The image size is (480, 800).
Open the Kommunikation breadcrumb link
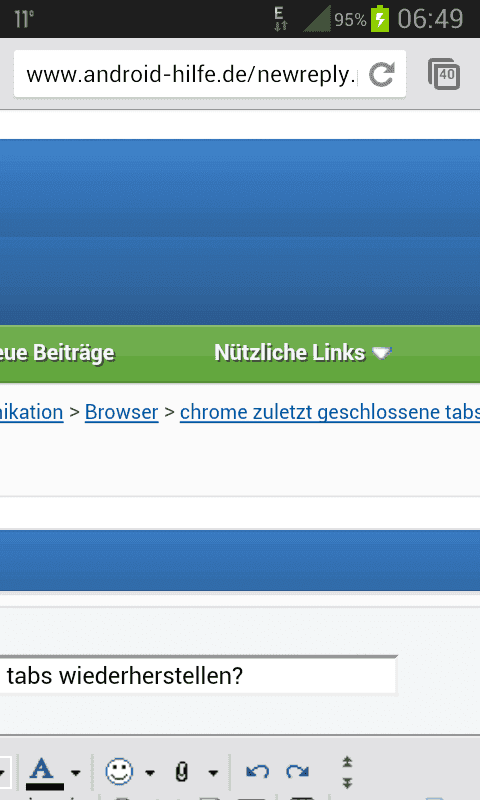pyautogui.click(x=32, y=412)
